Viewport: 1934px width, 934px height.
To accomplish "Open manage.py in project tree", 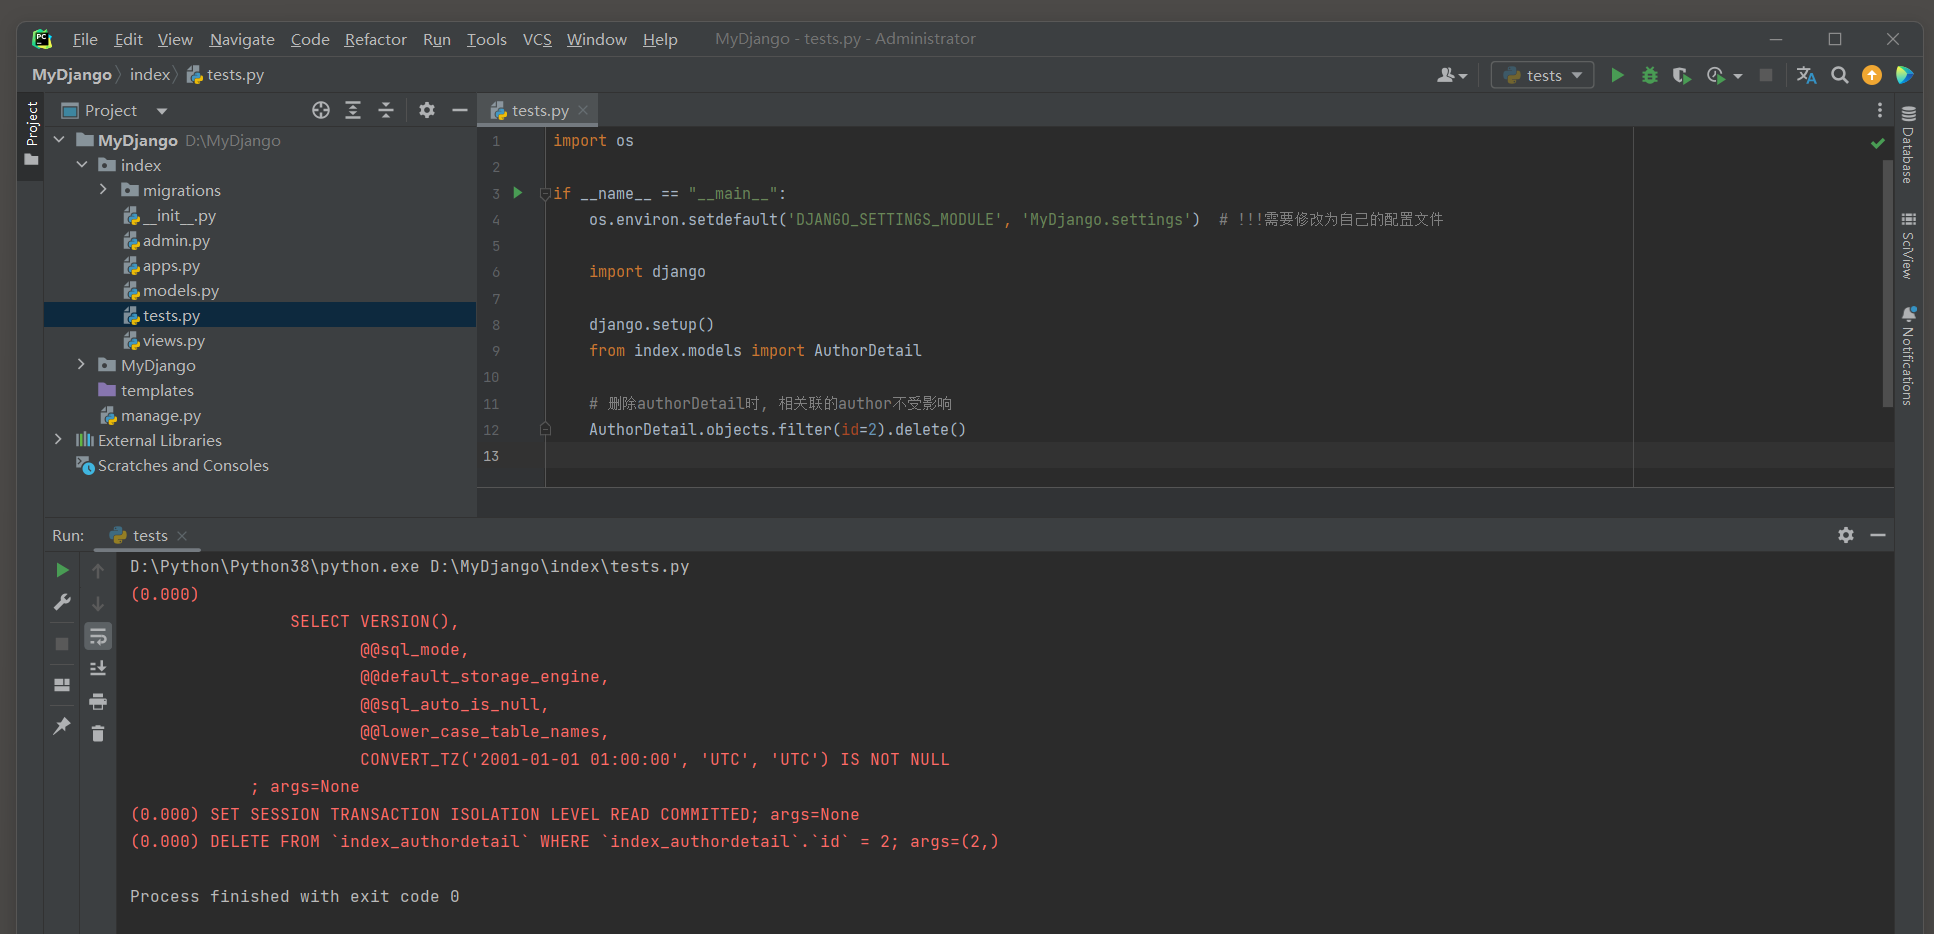I will pos(160,415).
